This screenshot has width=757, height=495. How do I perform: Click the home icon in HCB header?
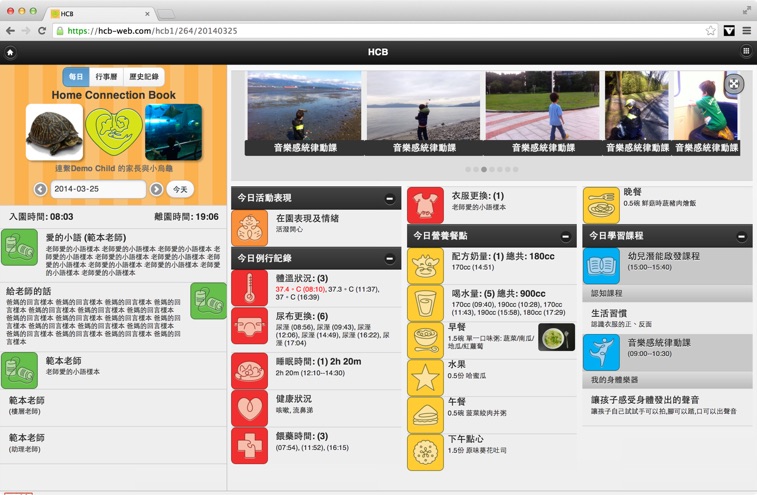(x=11, y=52)
